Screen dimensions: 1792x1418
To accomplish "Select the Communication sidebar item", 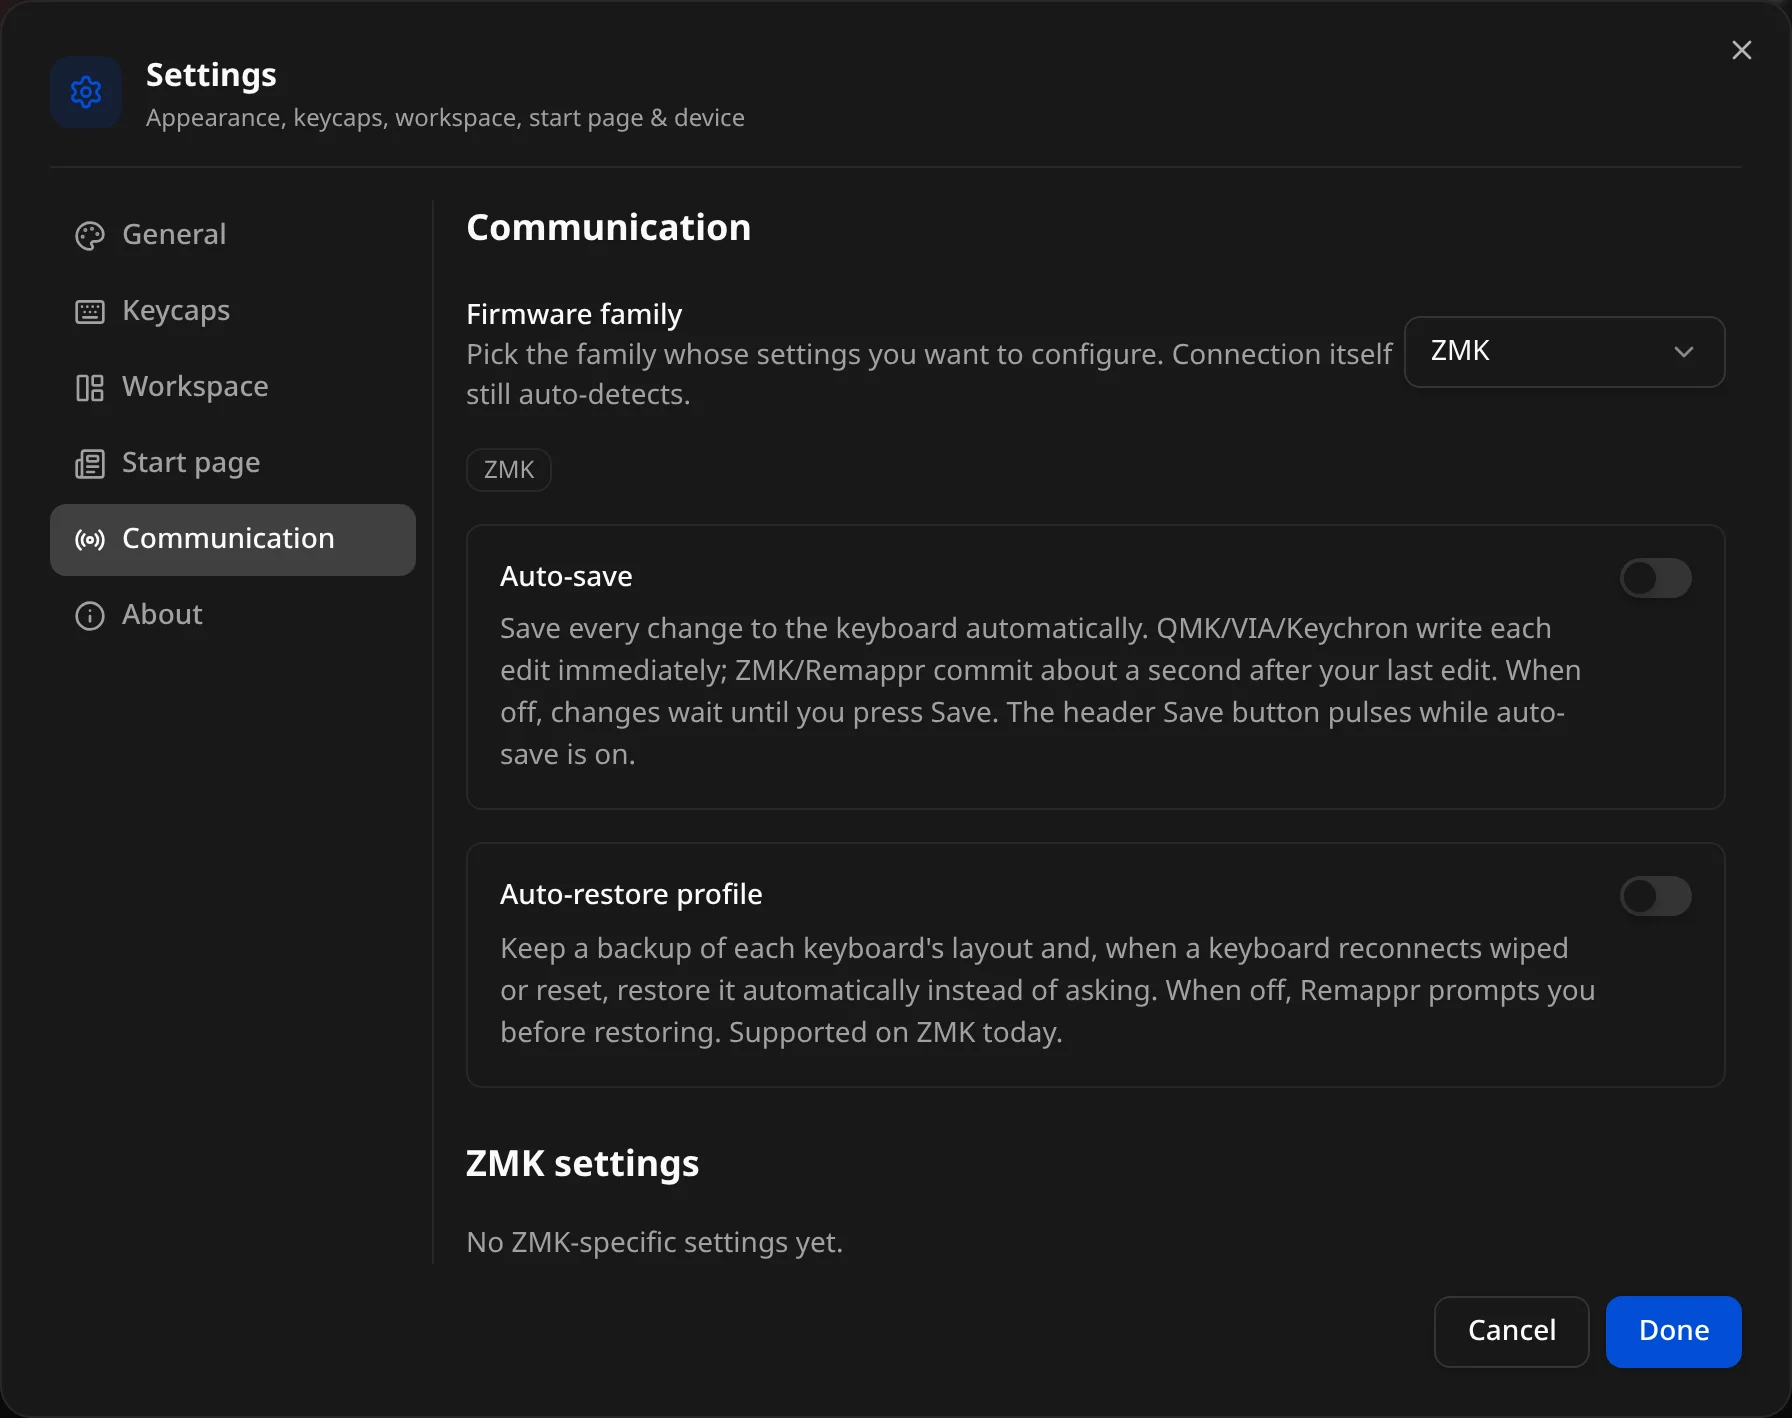I will pos(233,540).
